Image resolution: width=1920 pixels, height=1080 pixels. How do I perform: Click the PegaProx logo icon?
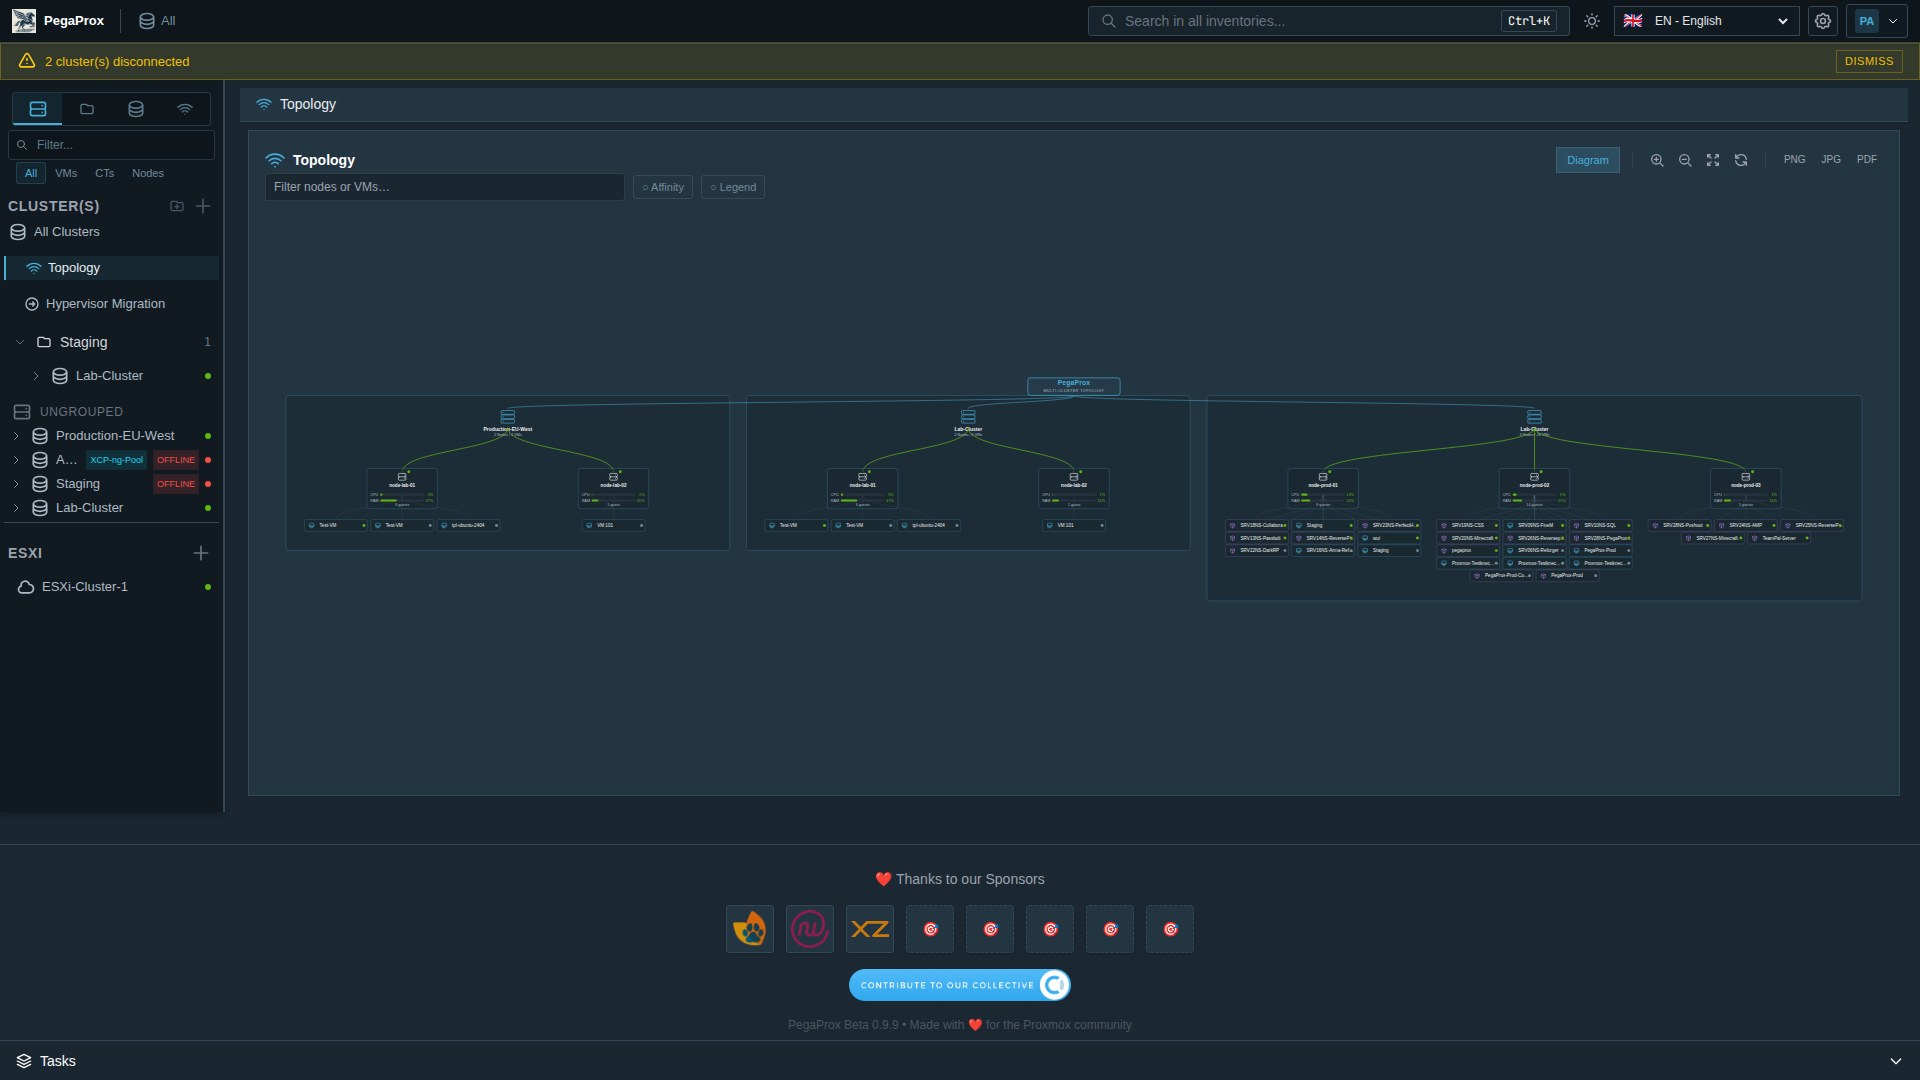click(x=23, y=20)
